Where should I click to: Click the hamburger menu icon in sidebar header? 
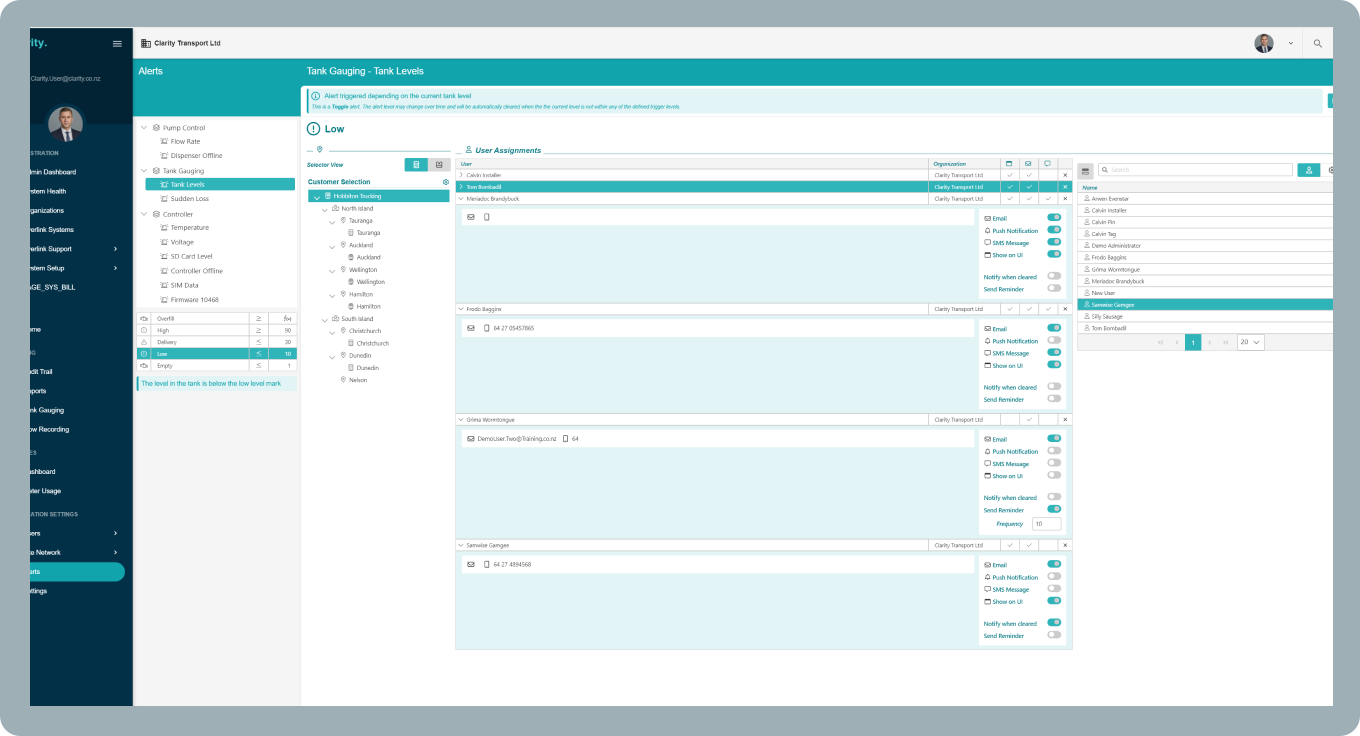[x=117, y=44]
